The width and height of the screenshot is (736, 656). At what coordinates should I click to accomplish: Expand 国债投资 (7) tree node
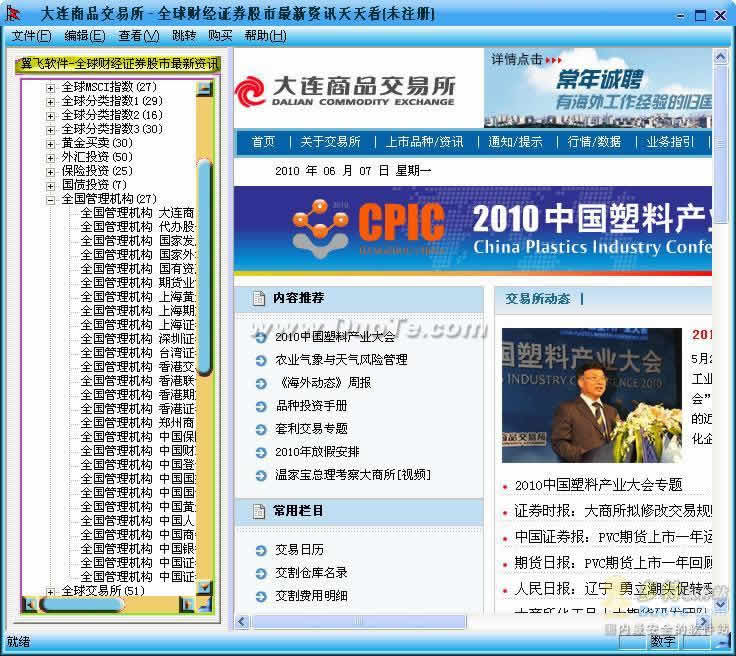pyautogui.click(x=51, y=186)
